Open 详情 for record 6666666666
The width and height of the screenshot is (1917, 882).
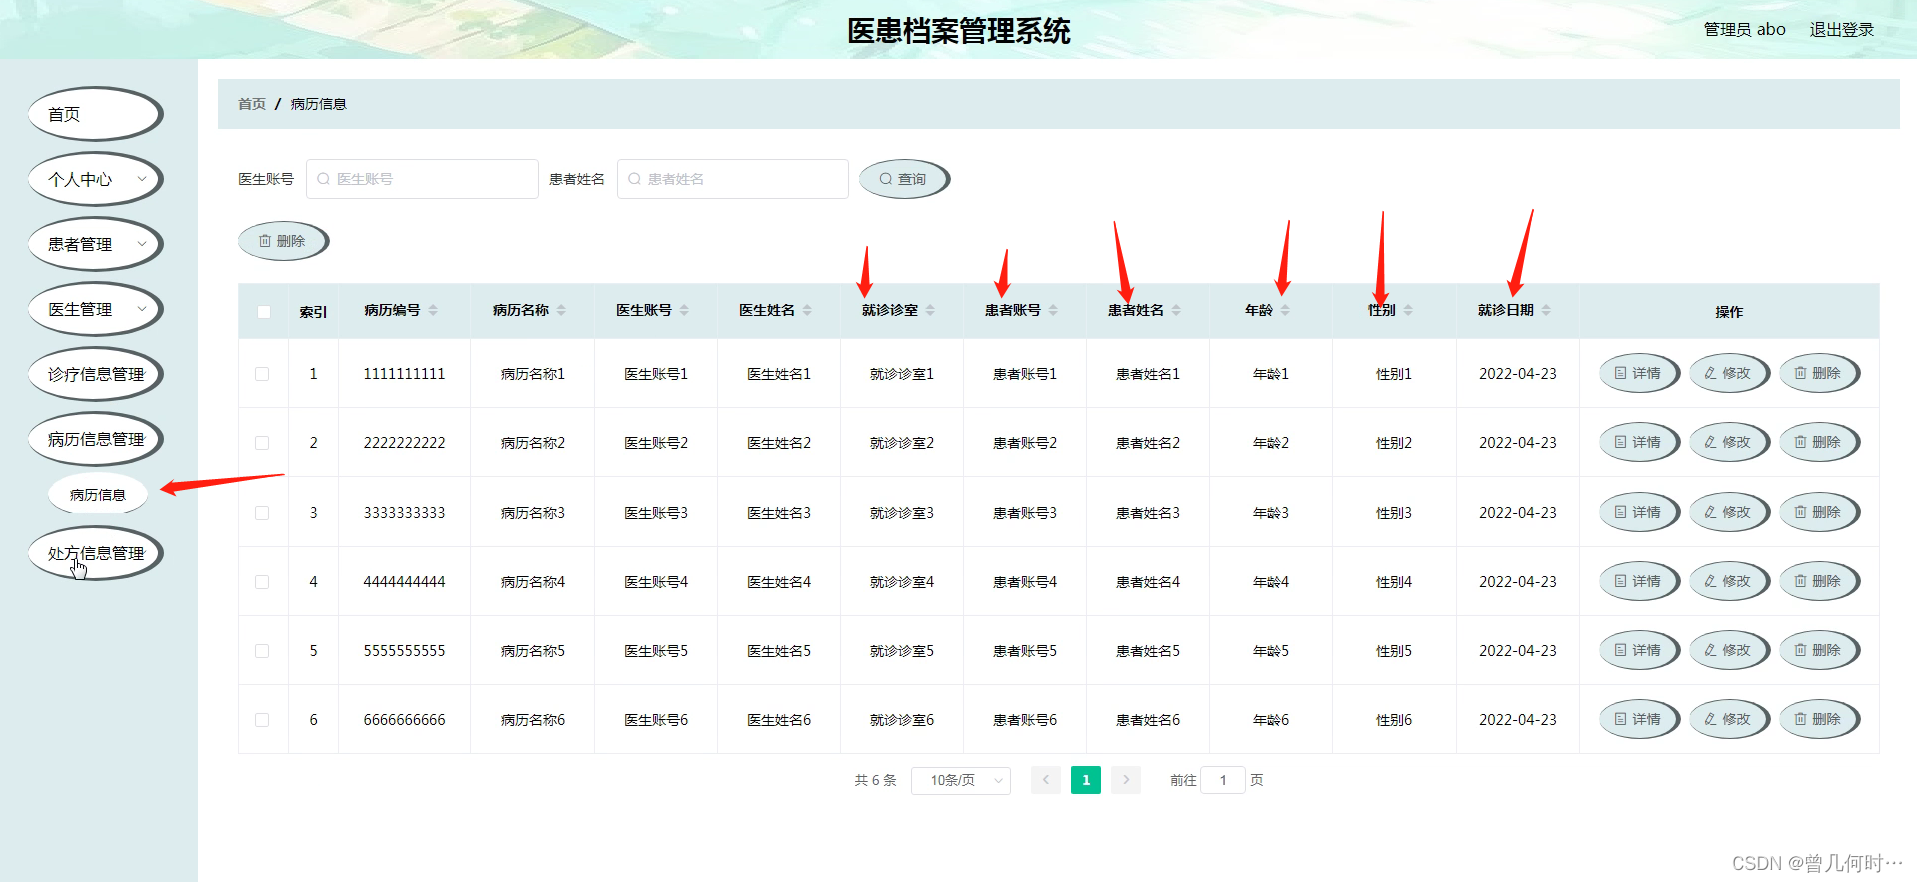point(1639,719)
